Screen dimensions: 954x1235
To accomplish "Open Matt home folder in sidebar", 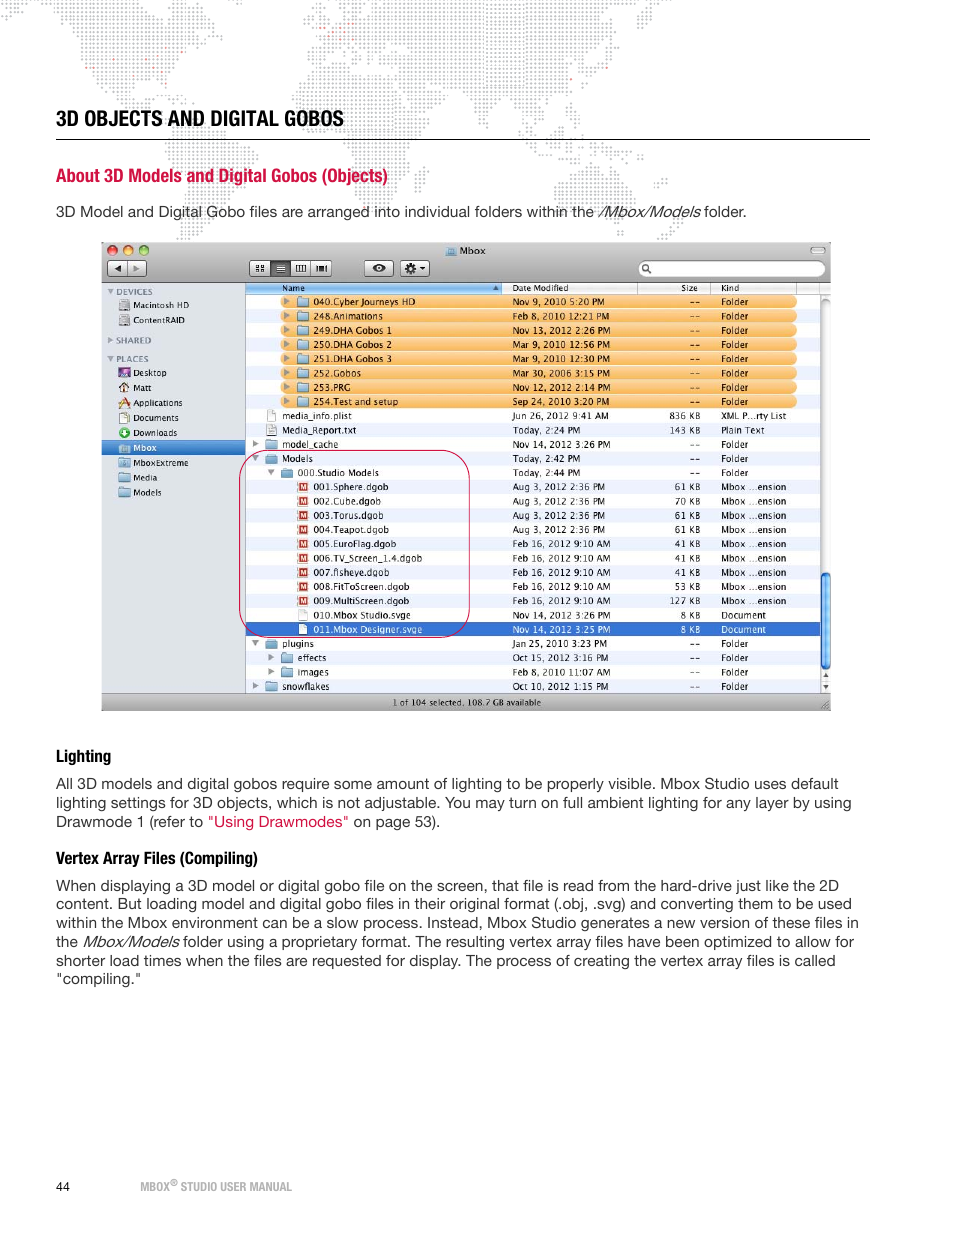I will [x=135, y=388].
